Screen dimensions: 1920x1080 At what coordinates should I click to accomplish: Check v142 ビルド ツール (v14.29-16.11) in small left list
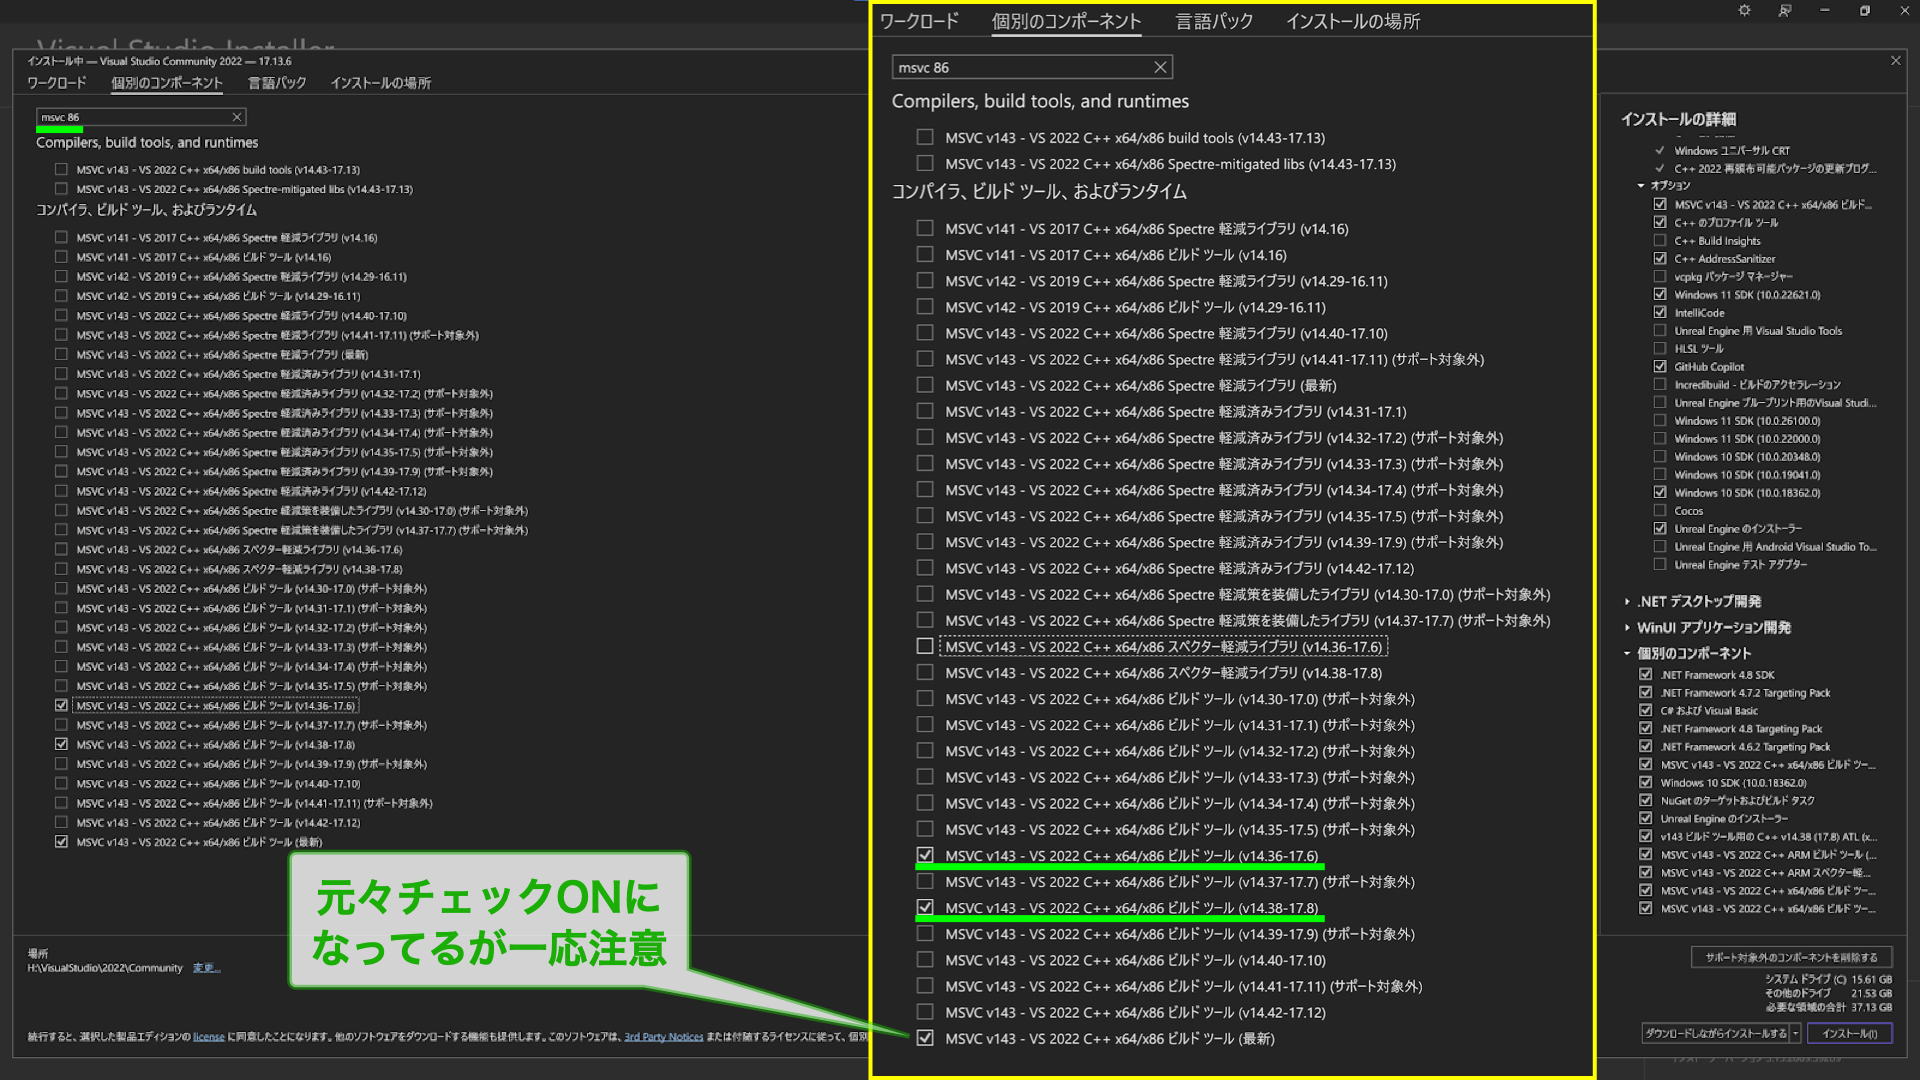(61, 295)
